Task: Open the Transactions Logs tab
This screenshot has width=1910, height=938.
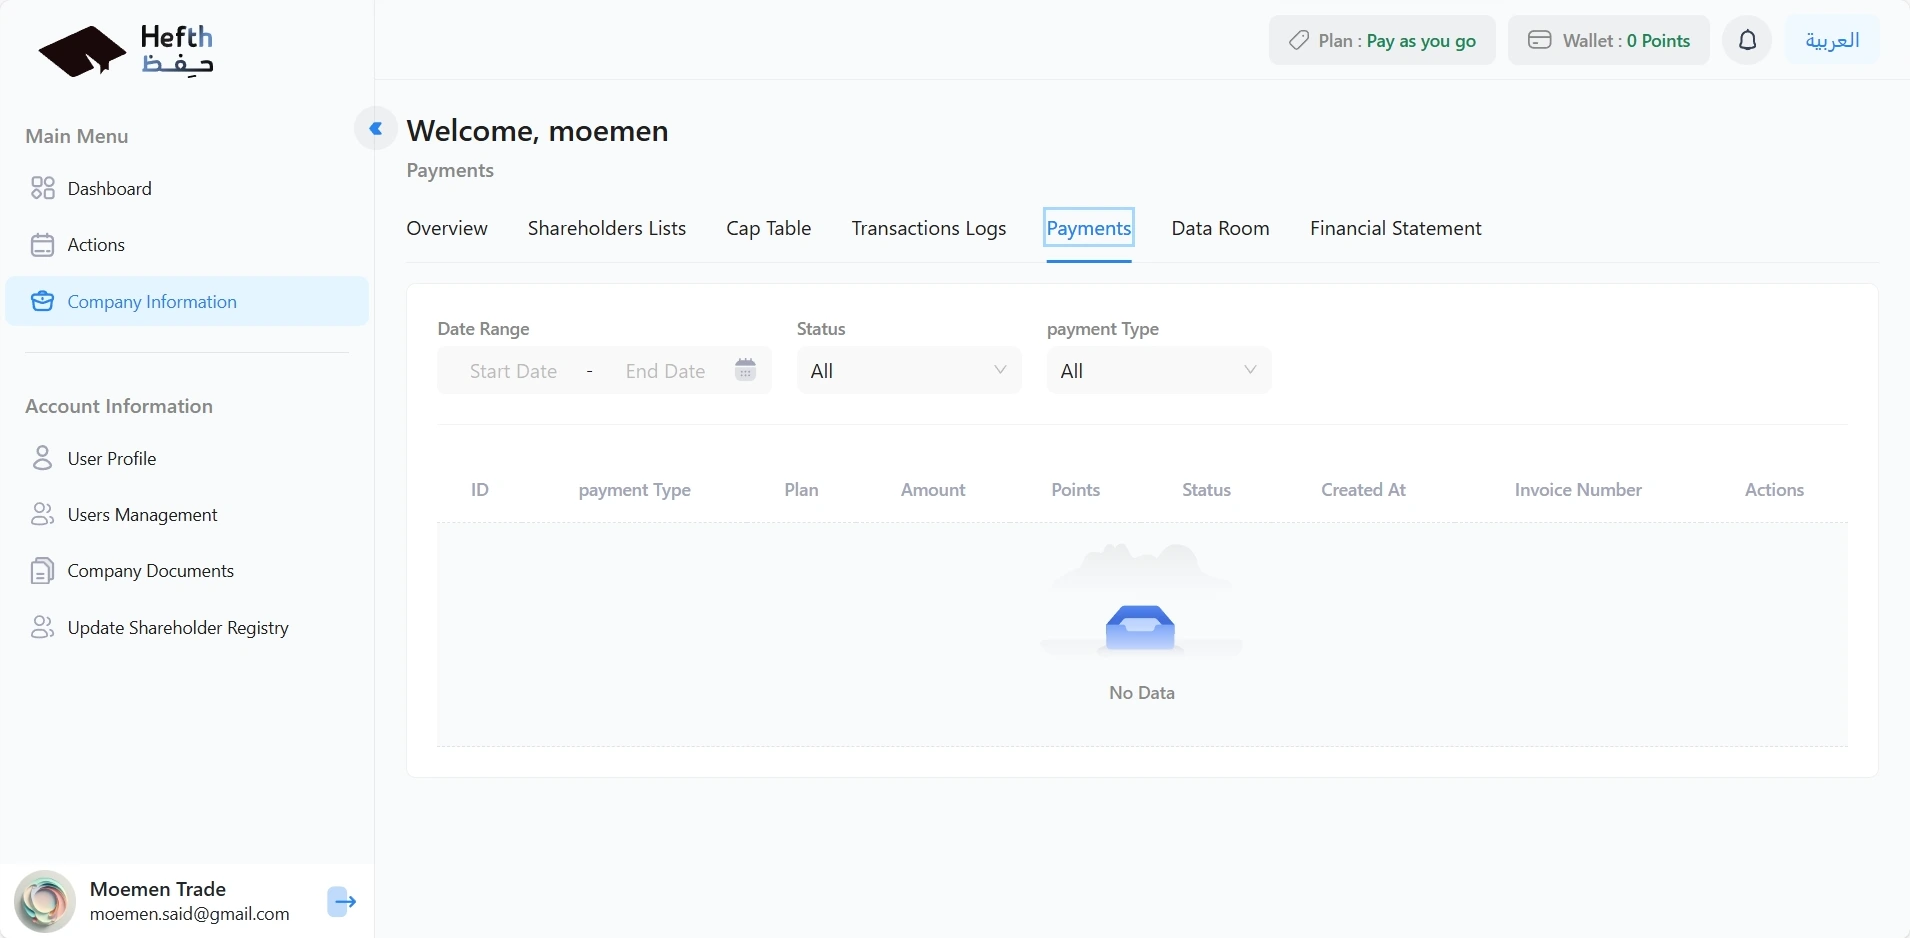Action: (x=928, y=229)
